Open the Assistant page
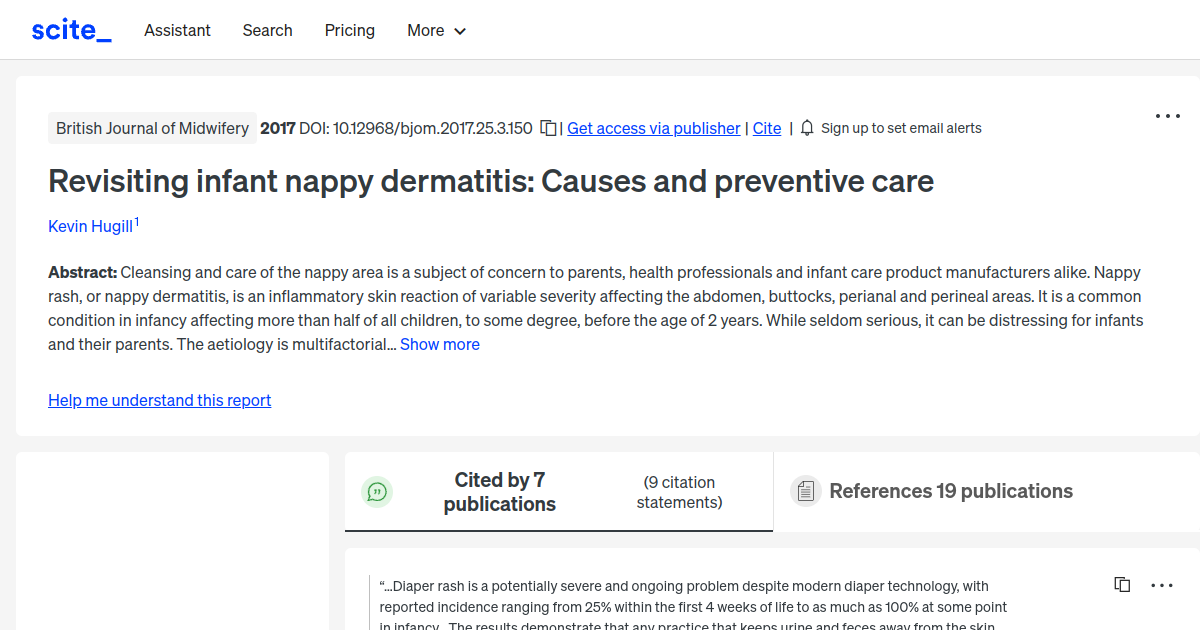The image size is (1200, 630). pos(177,30)
